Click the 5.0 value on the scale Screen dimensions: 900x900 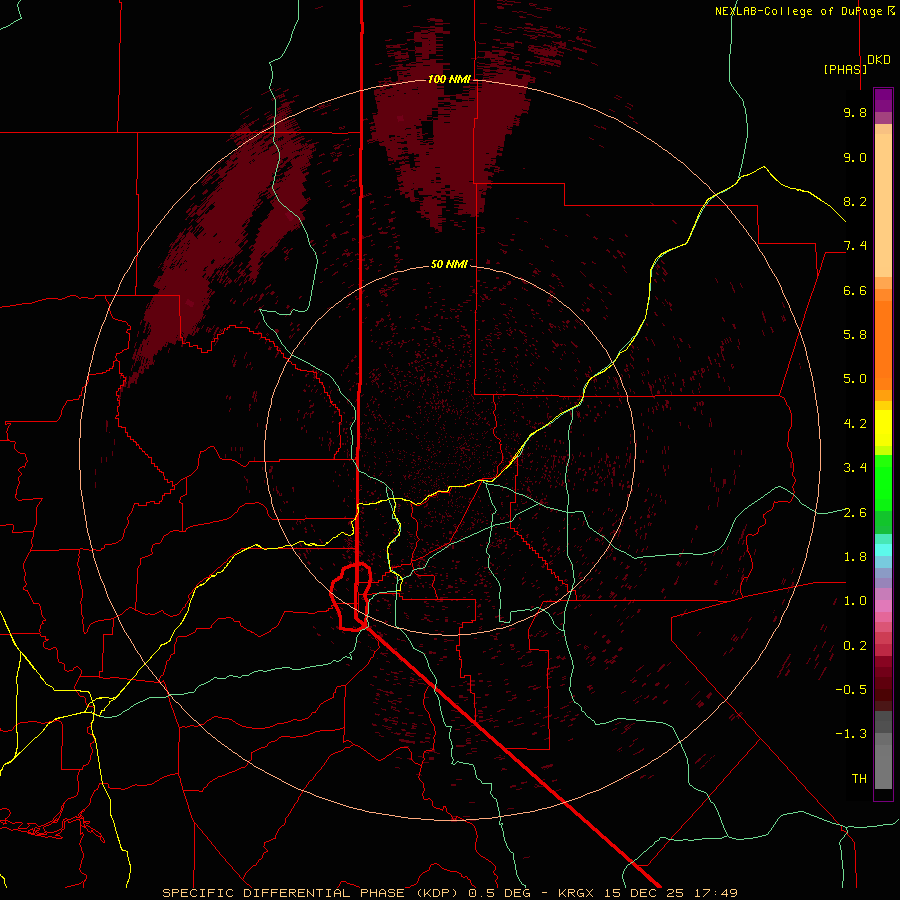855,379
